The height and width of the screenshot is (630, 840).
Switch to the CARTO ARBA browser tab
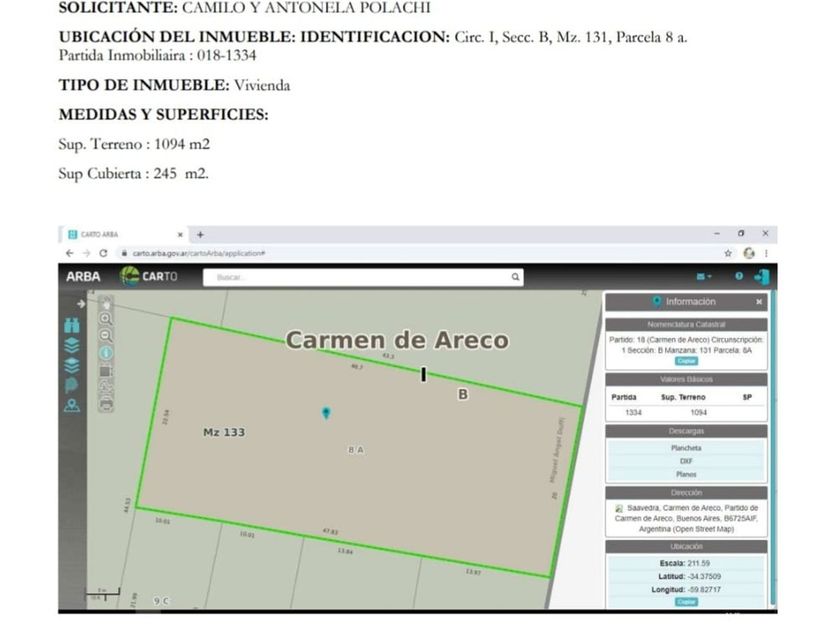123,235
